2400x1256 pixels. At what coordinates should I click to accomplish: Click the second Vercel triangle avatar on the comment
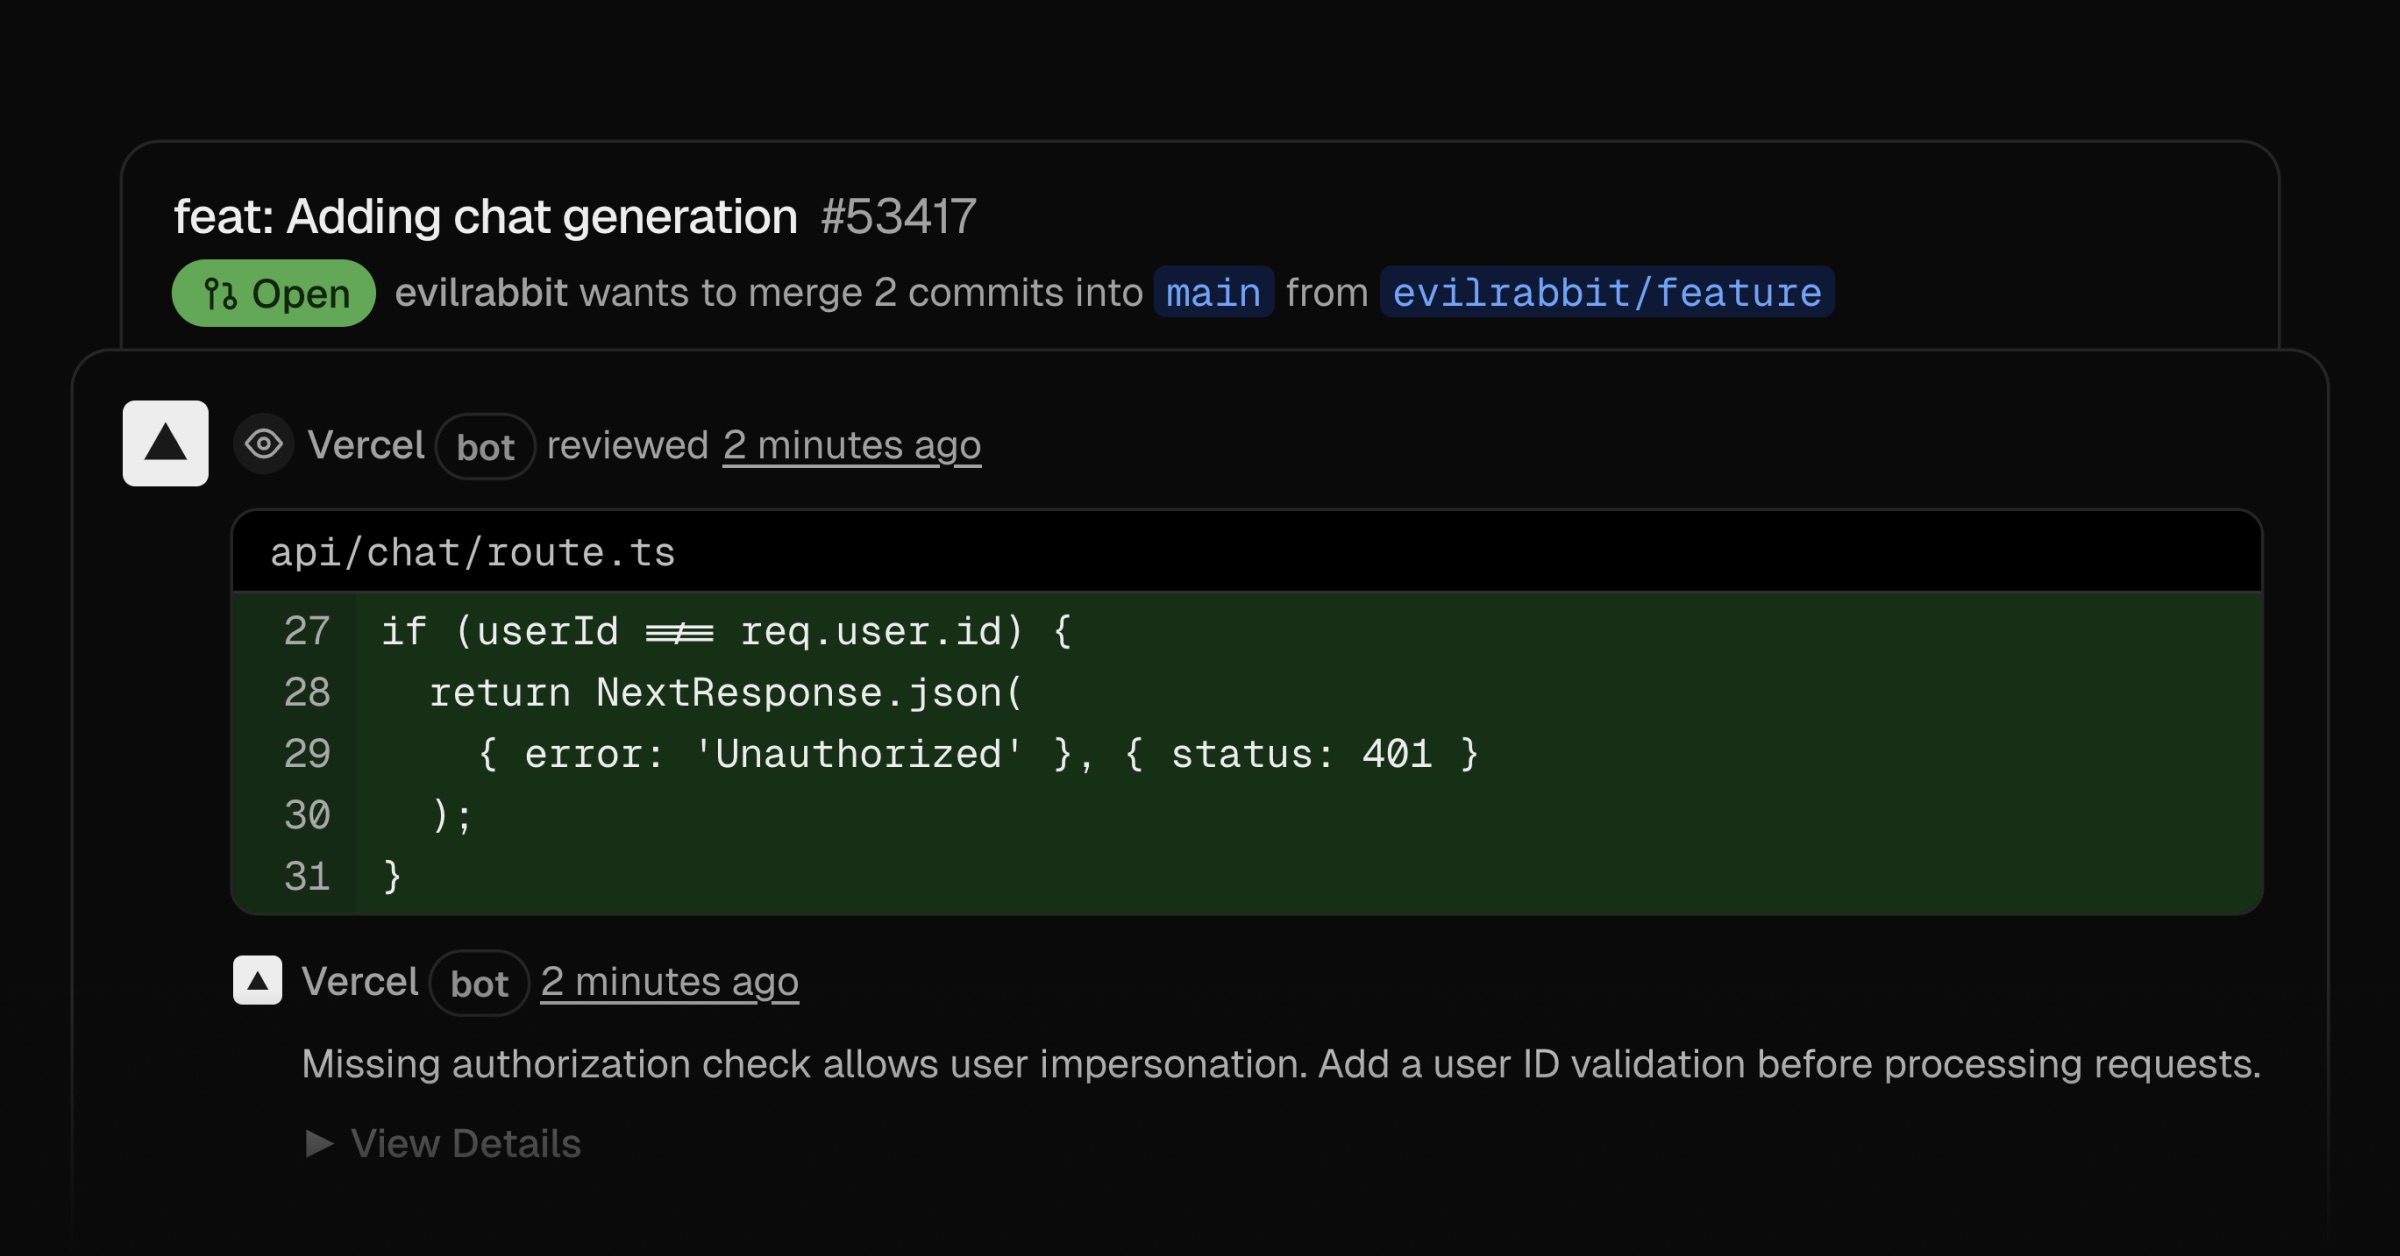[258, 981]
